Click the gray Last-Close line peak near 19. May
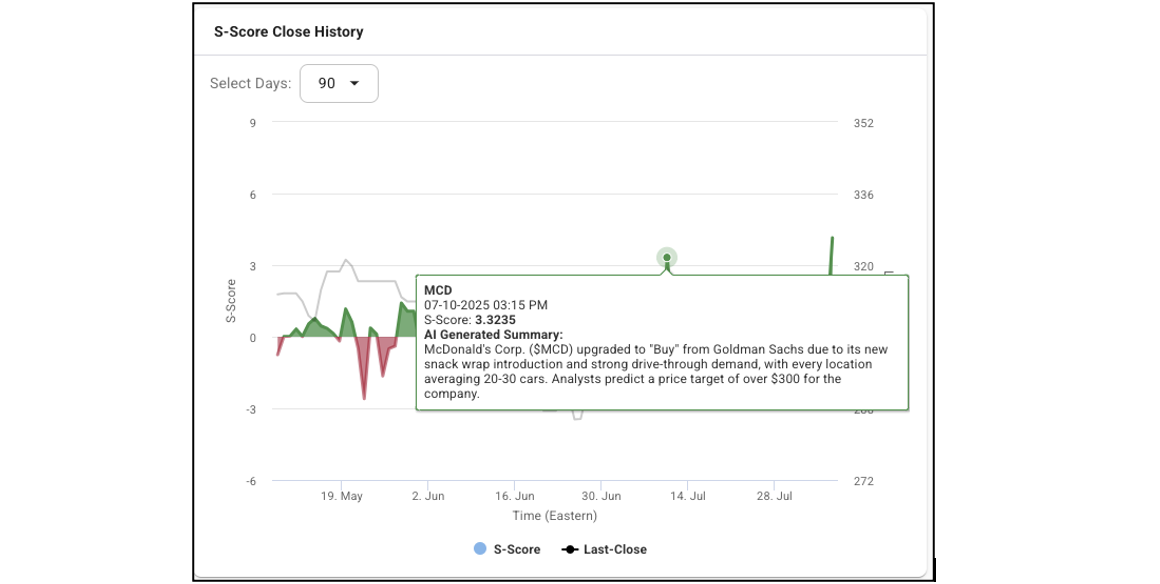This screenshot has width=1160, height=584. [346, 260]
